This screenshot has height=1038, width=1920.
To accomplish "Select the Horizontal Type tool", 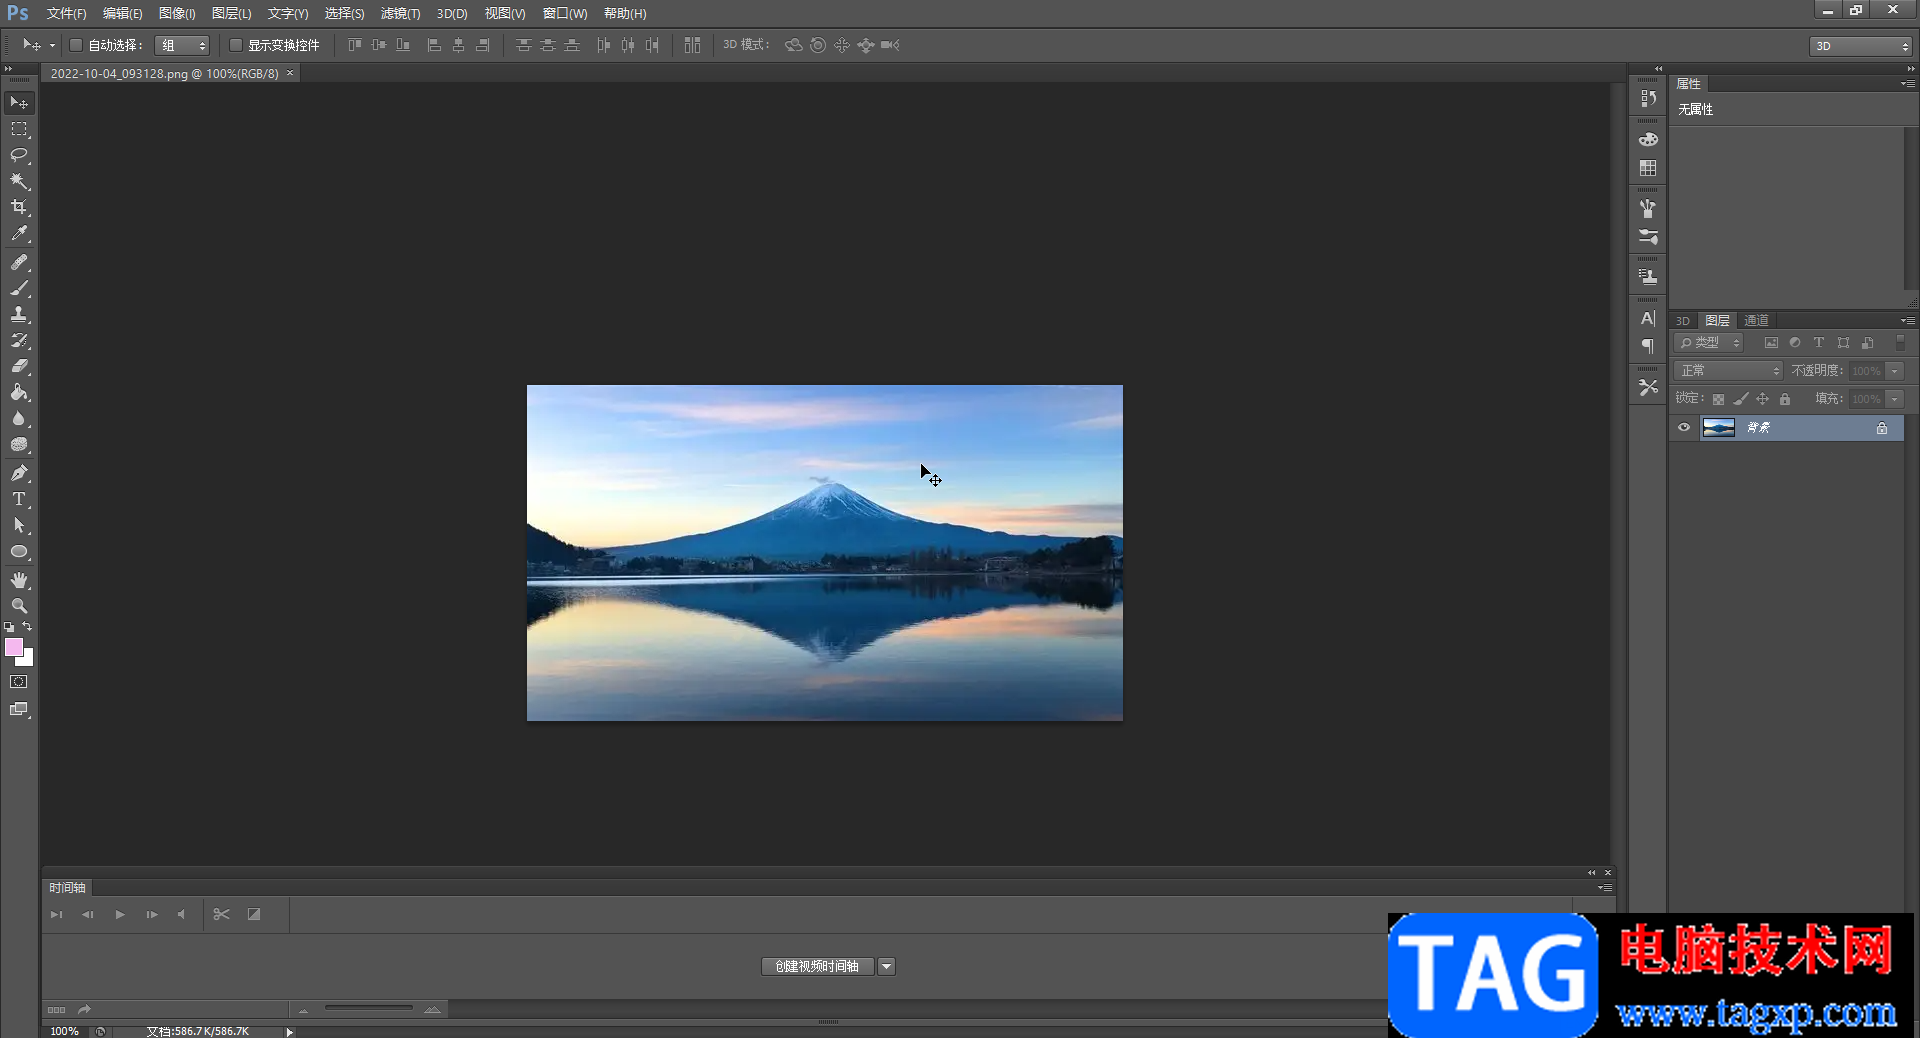I will pos(19,499).
